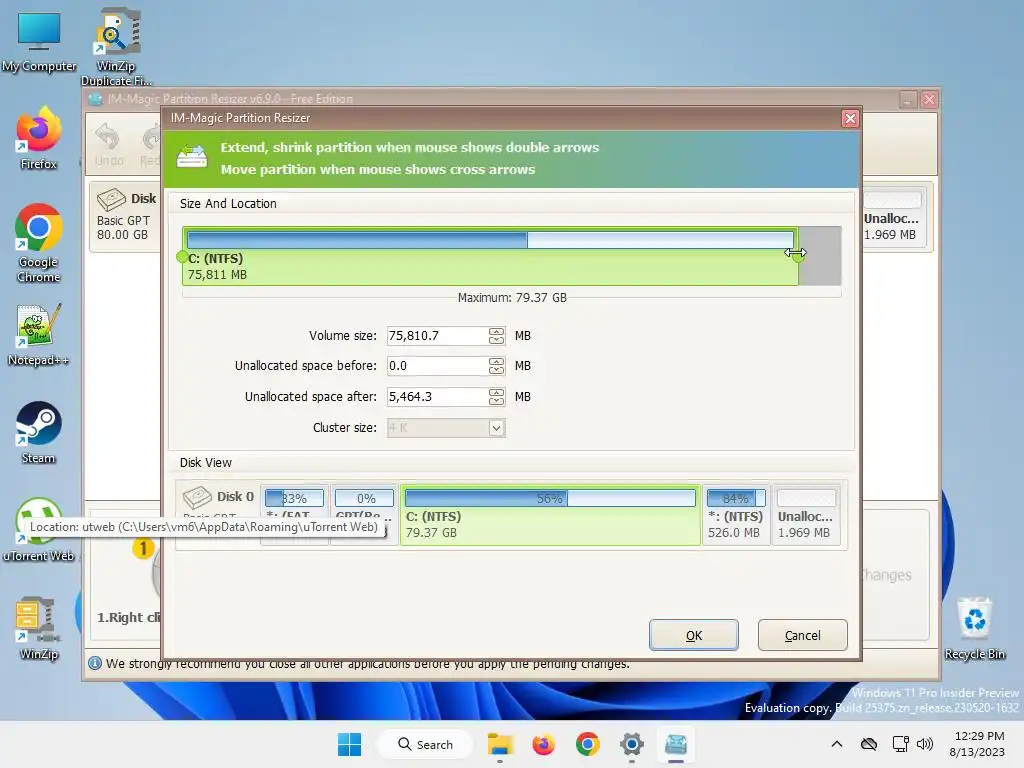Select Unallocated 1.969 MB in Disk View
The width and height of the screenshot is (1024, 768).
pos(805,515)
